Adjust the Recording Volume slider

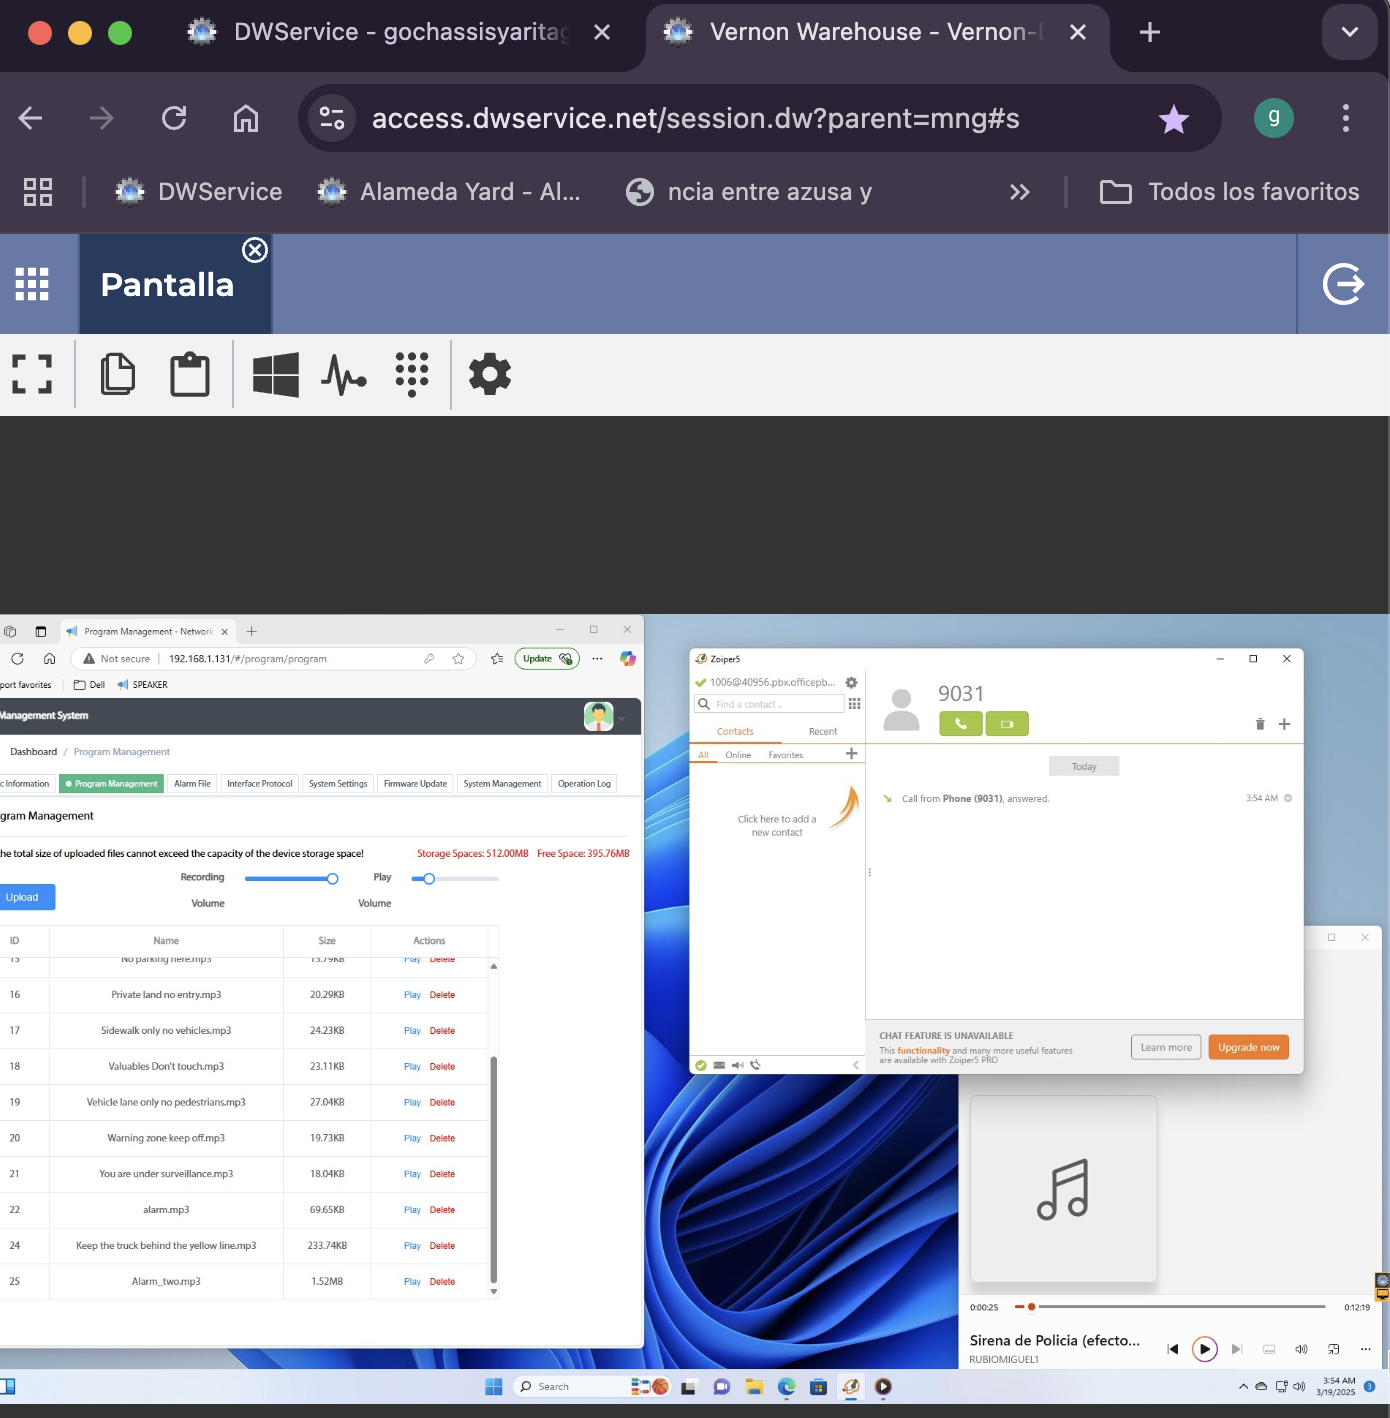coord(291,879)
